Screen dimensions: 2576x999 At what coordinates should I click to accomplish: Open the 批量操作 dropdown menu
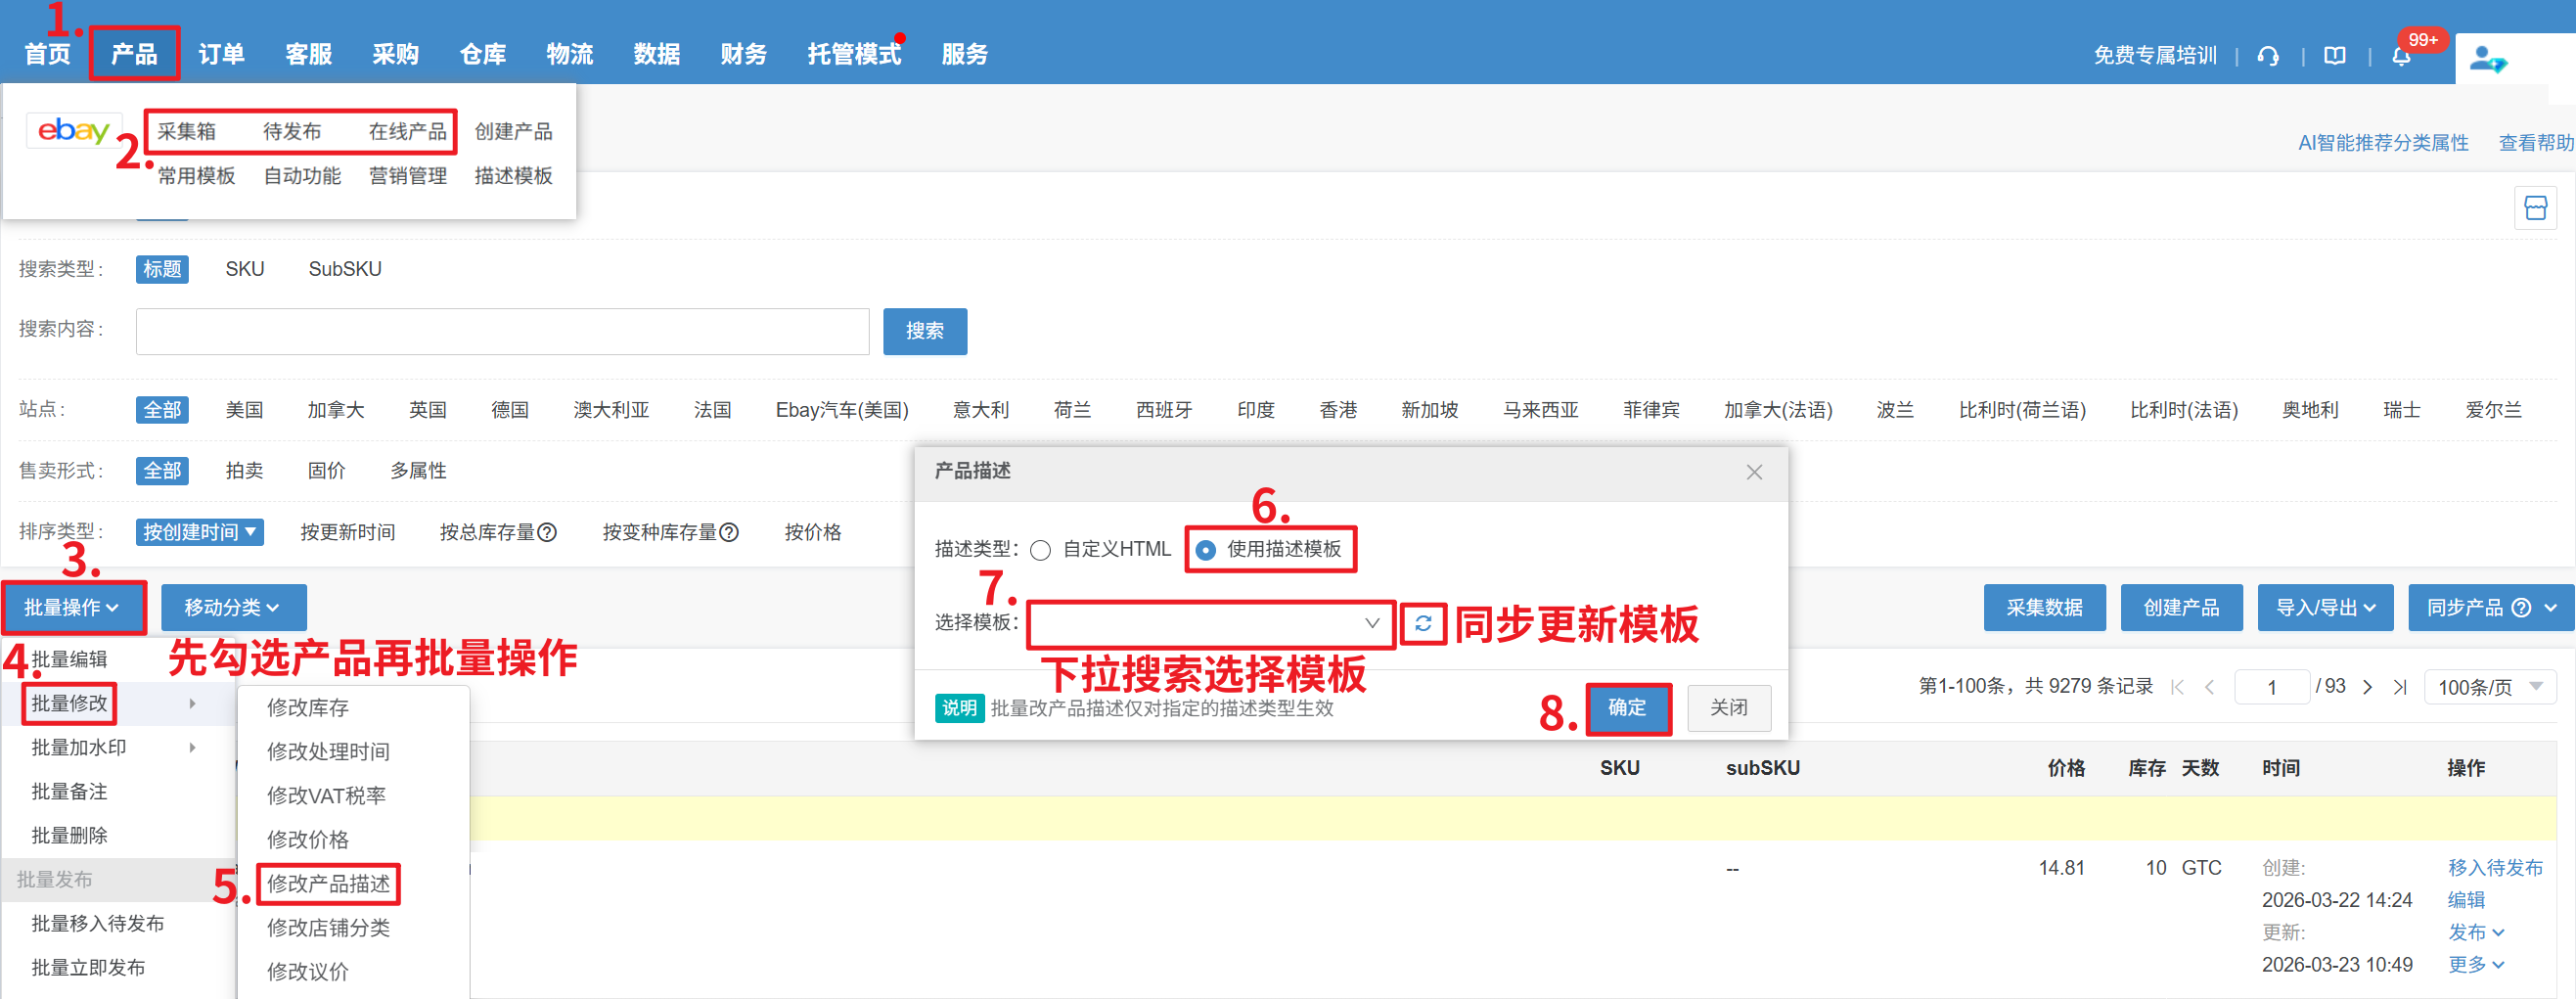point(73,607)
